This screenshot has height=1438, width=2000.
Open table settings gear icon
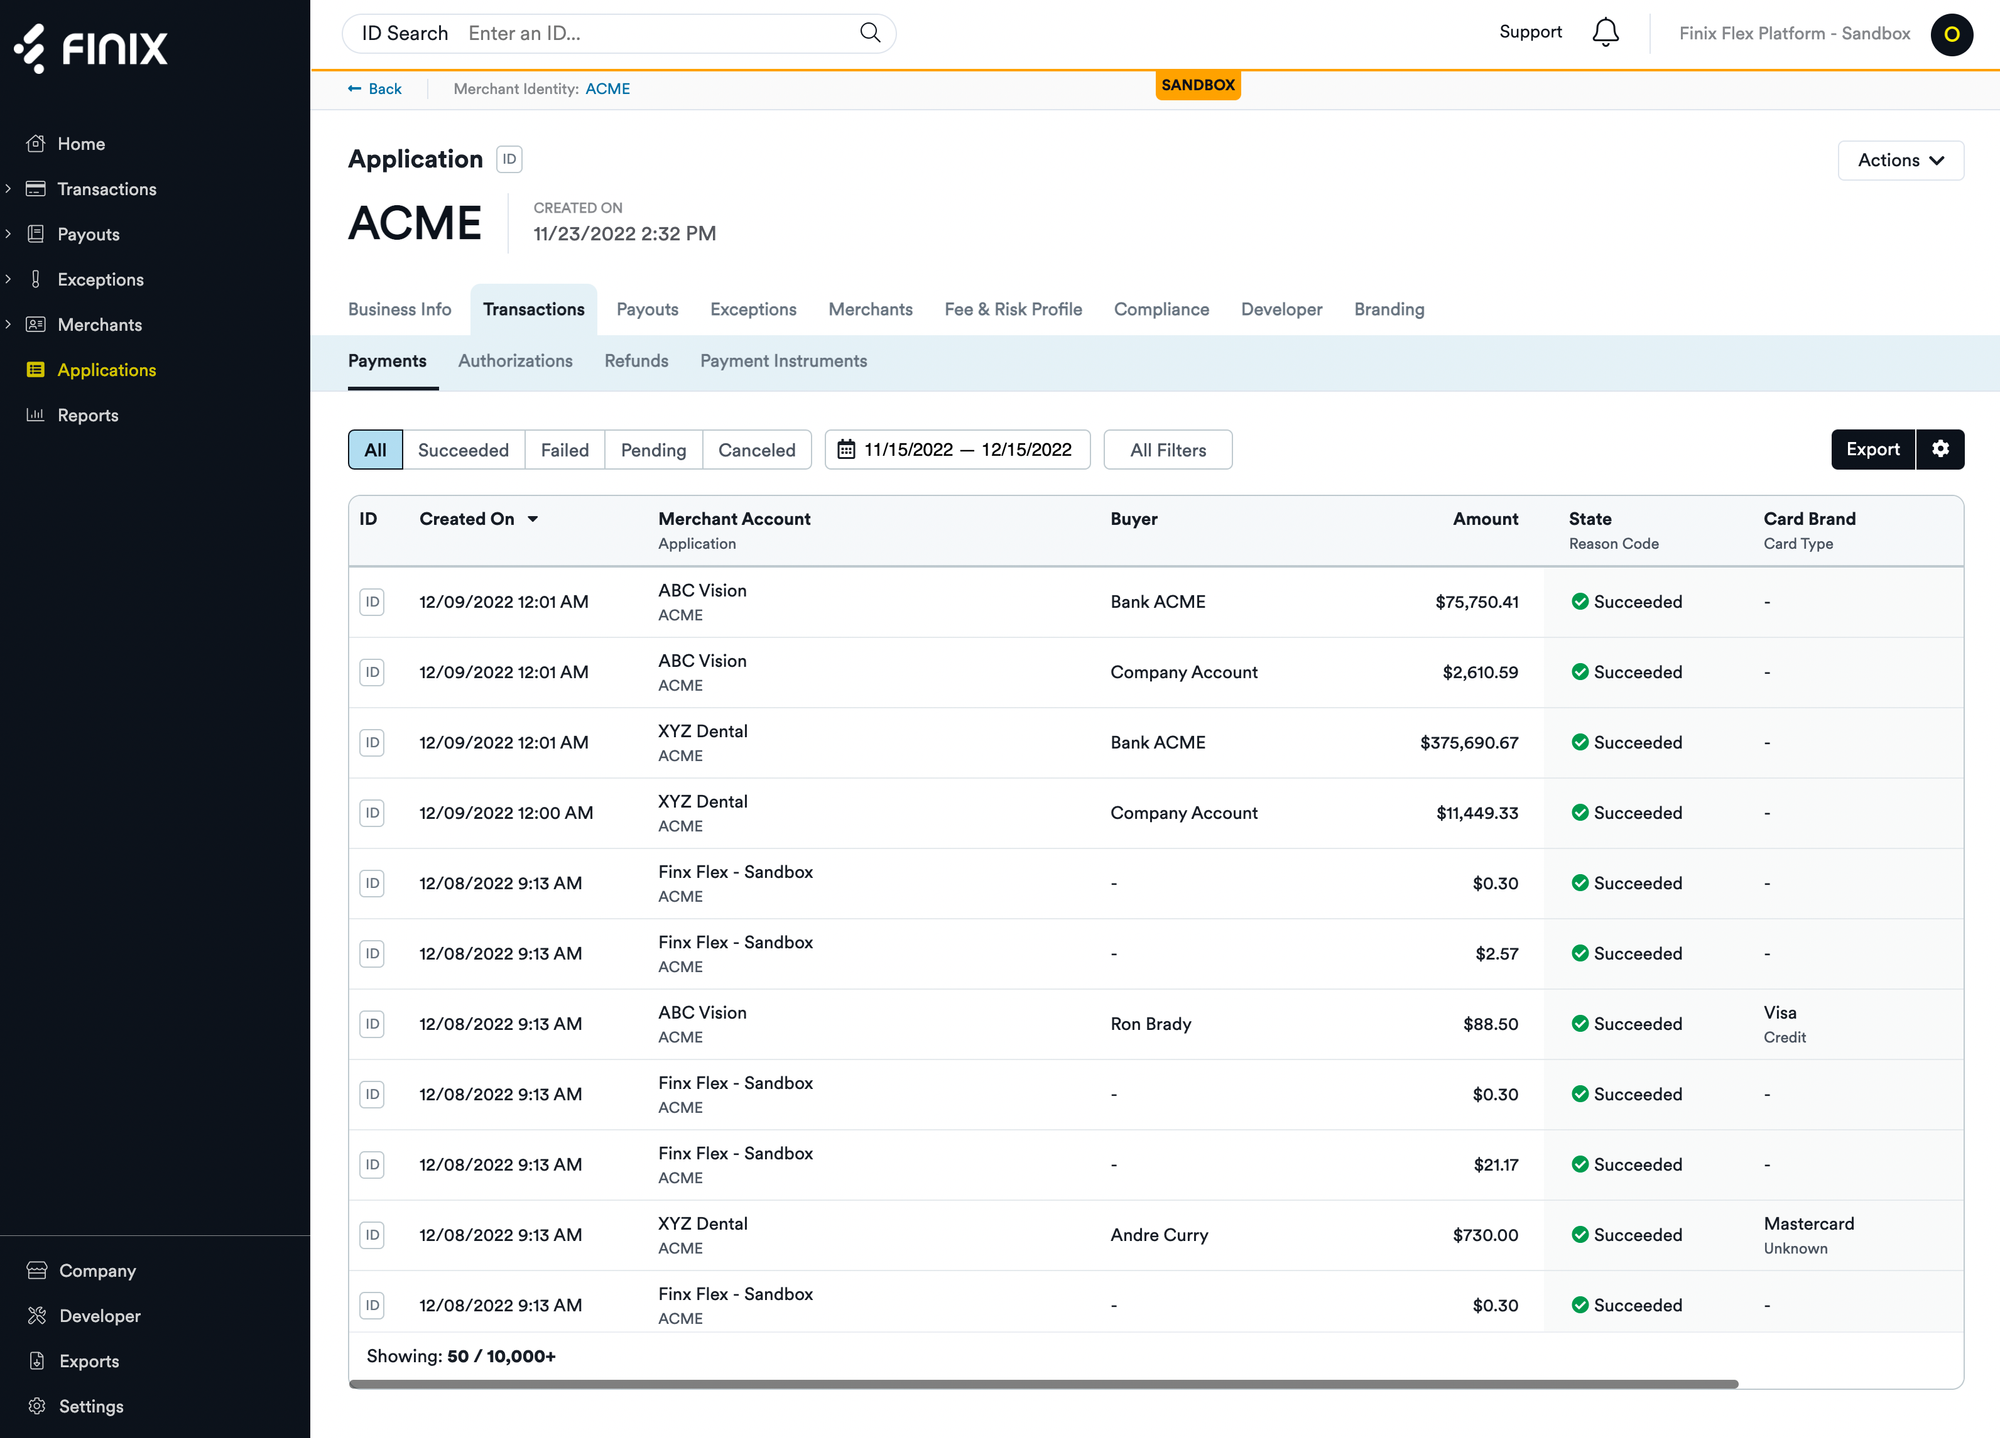[x=1940, y=449]
